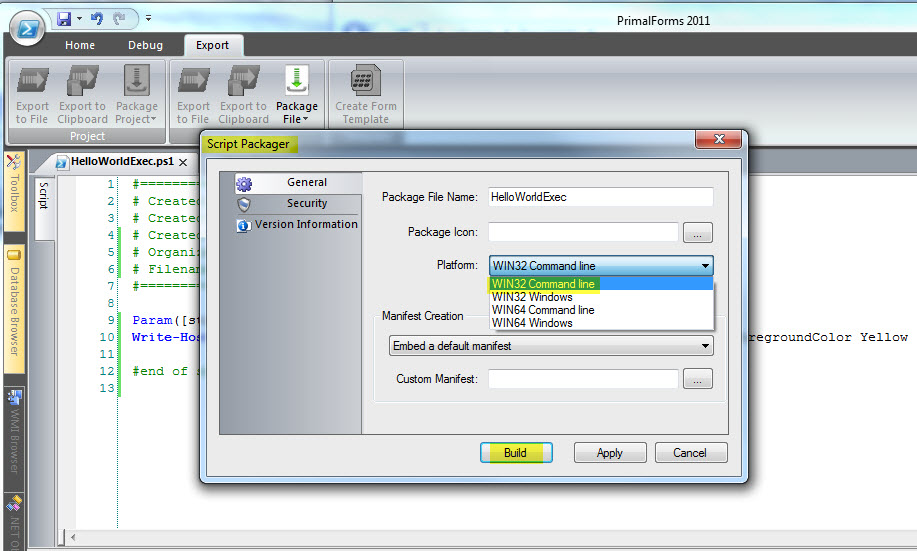Open the Toolbox side panel

click(14, 191)
